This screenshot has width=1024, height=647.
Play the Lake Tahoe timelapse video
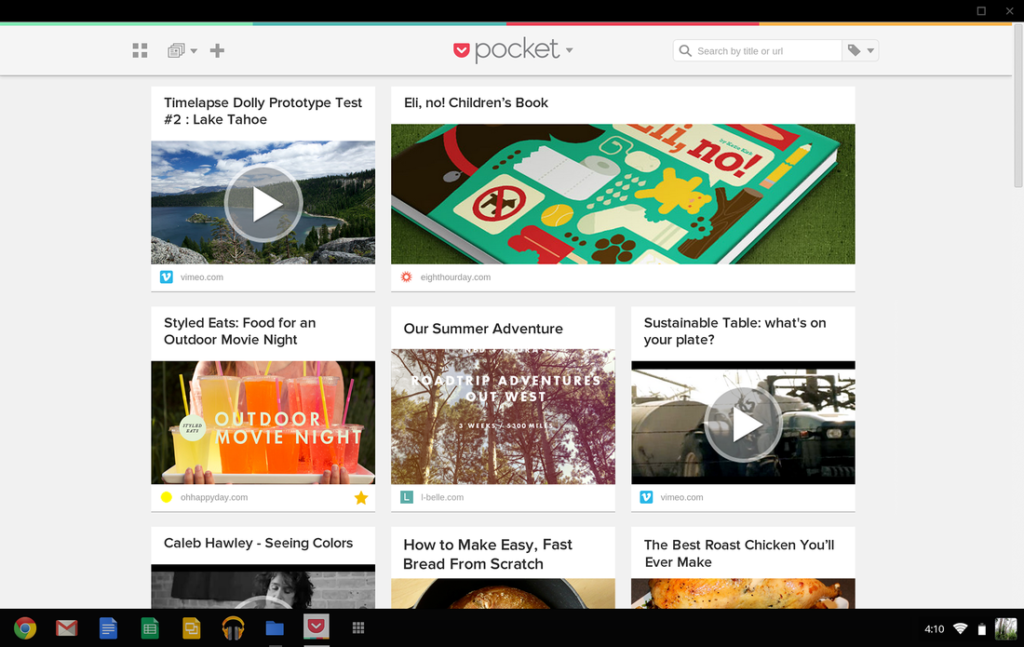point(263,203)
